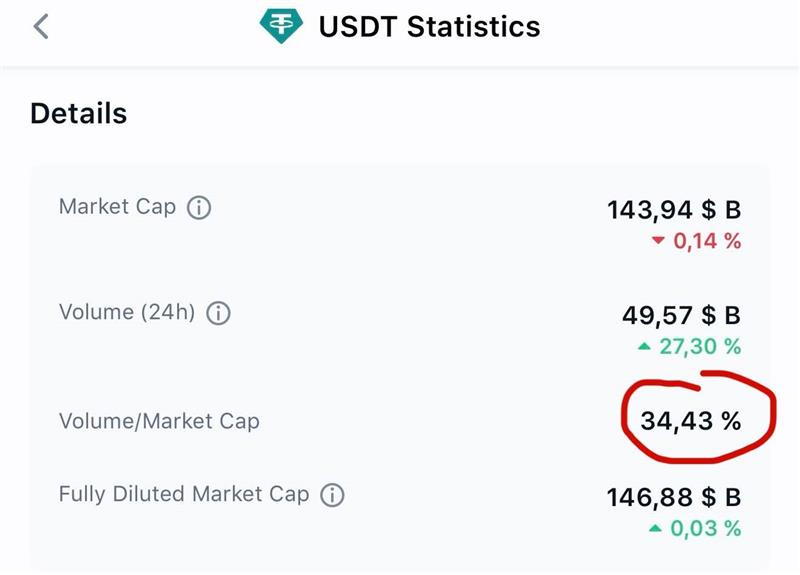Viewport: 800px width, 575px height.
Task: Select the Market Cap label
Action: point(117,207)
